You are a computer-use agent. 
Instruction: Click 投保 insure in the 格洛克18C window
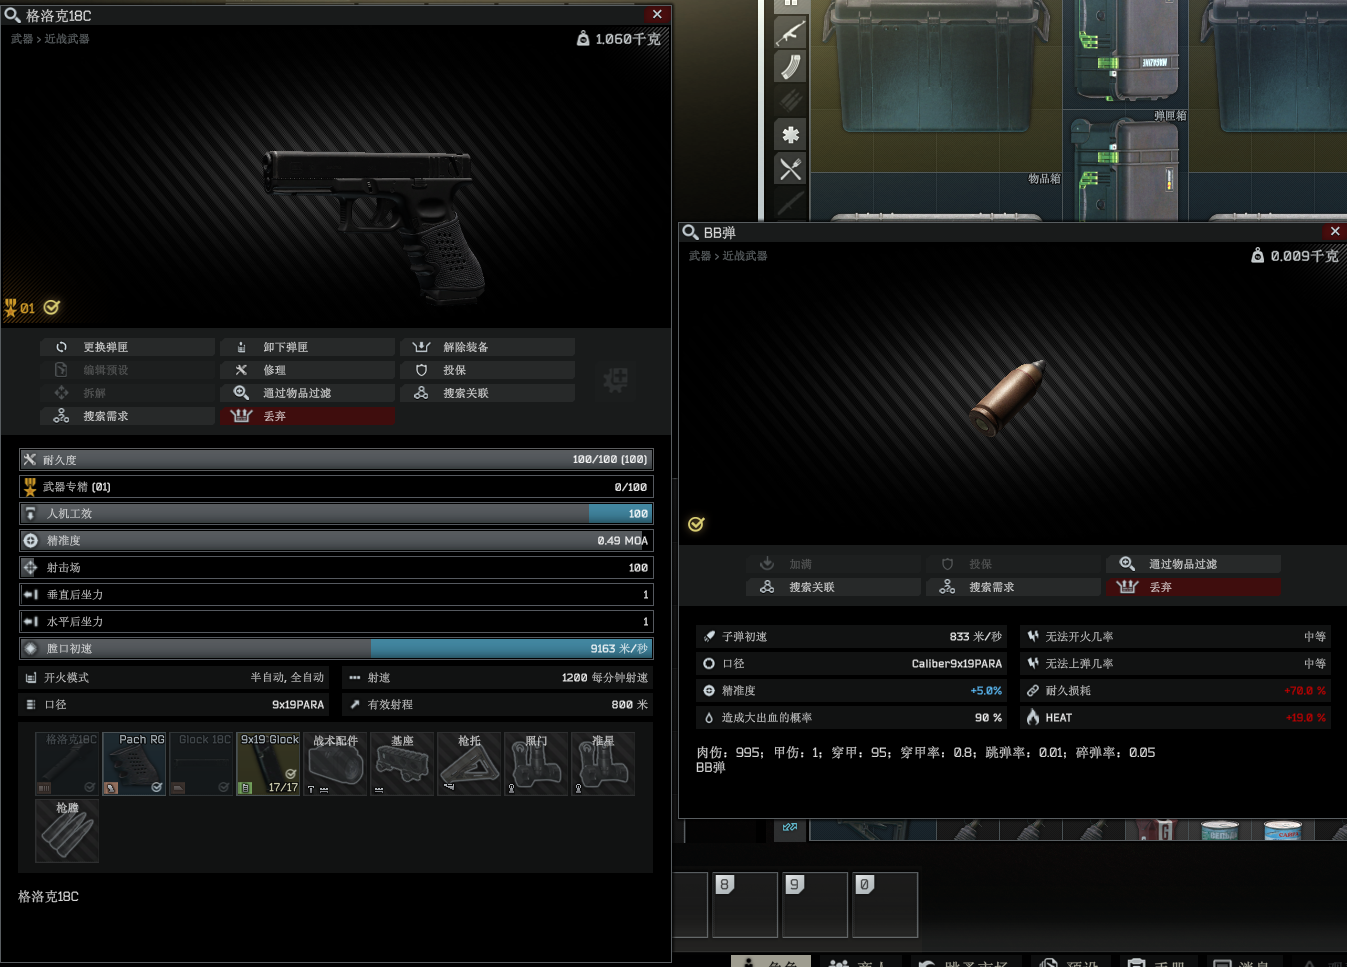(487, 370)
